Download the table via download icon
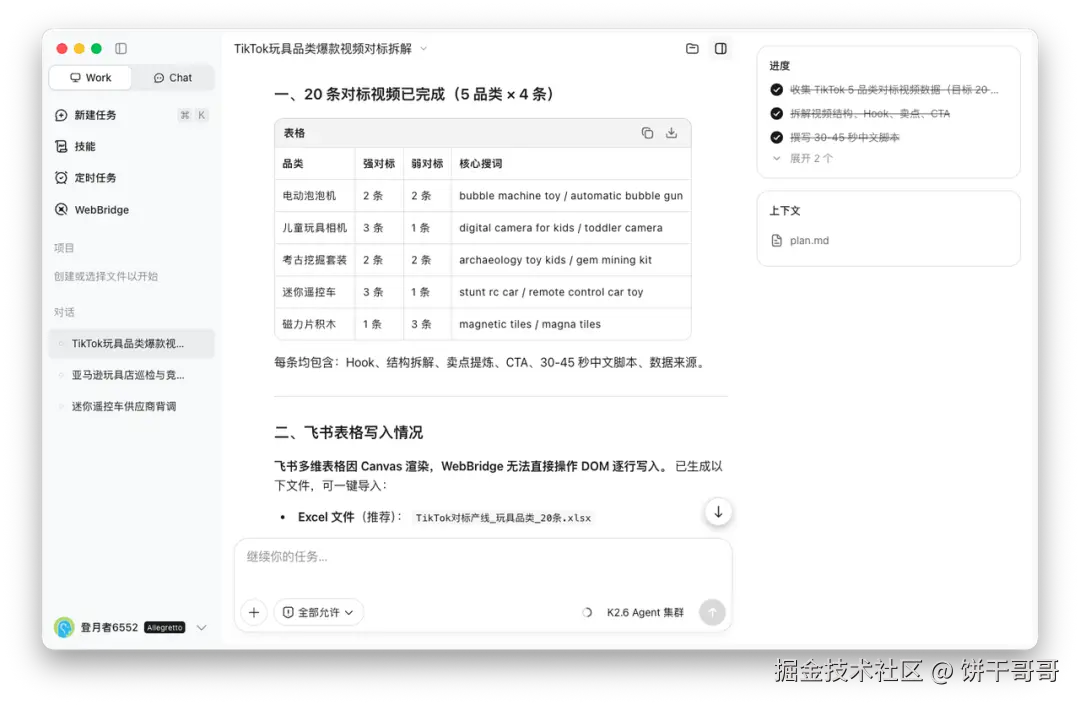The height and width of the screenshot is (705, 1080). (x=672, y=133)
